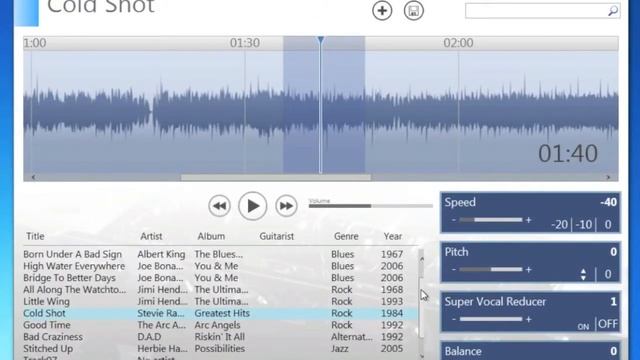Screen dimensions: 640x360
Task: Increase Speed with the plus sign
Action: point(529,220)
